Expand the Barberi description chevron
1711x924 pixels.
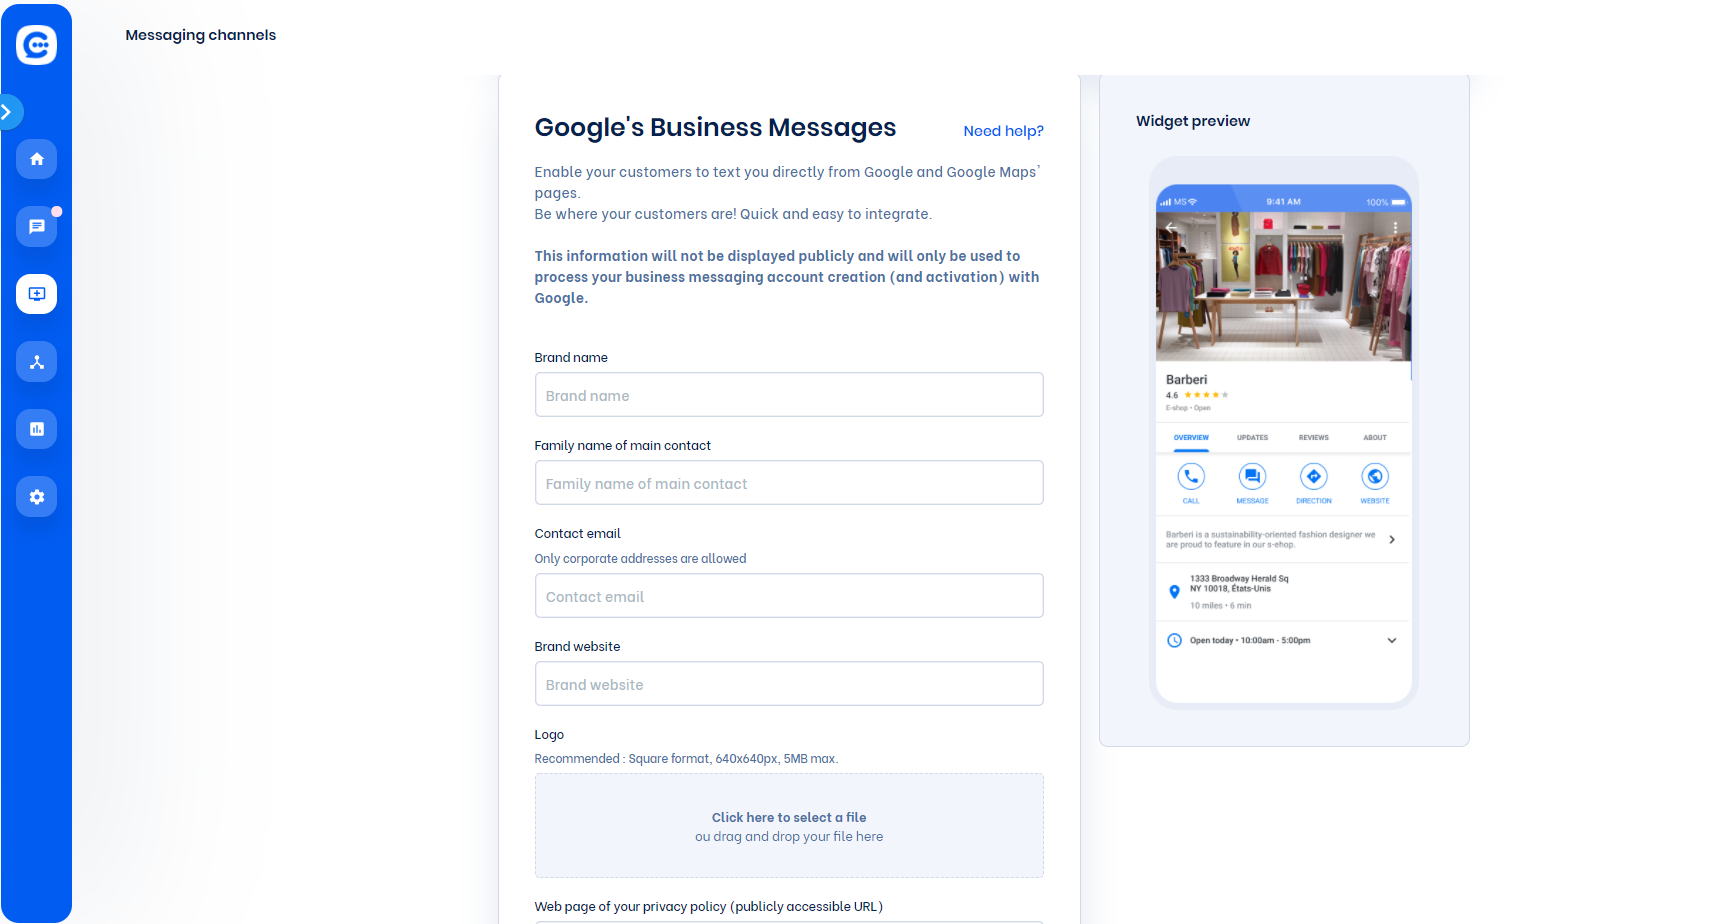click(x=1392, y=540)
